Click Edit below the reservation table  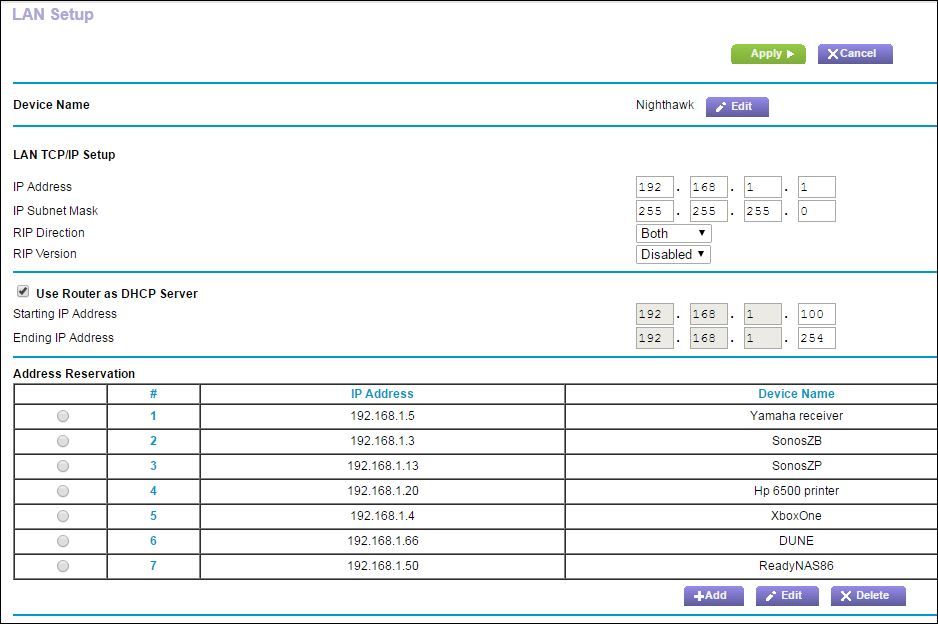click(x=785, y=596)
